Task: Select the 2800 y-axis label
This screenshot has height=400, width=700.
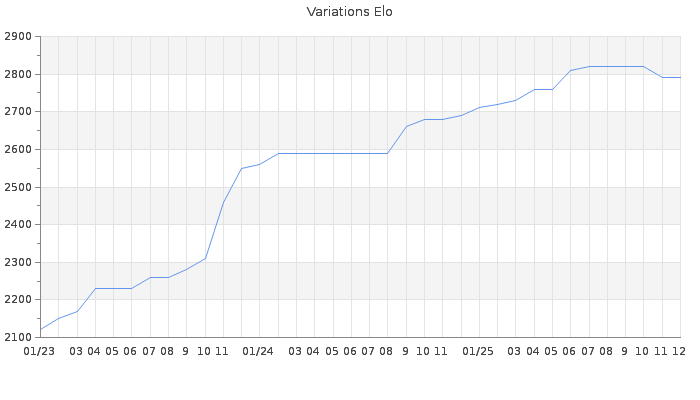Action: 20,74
